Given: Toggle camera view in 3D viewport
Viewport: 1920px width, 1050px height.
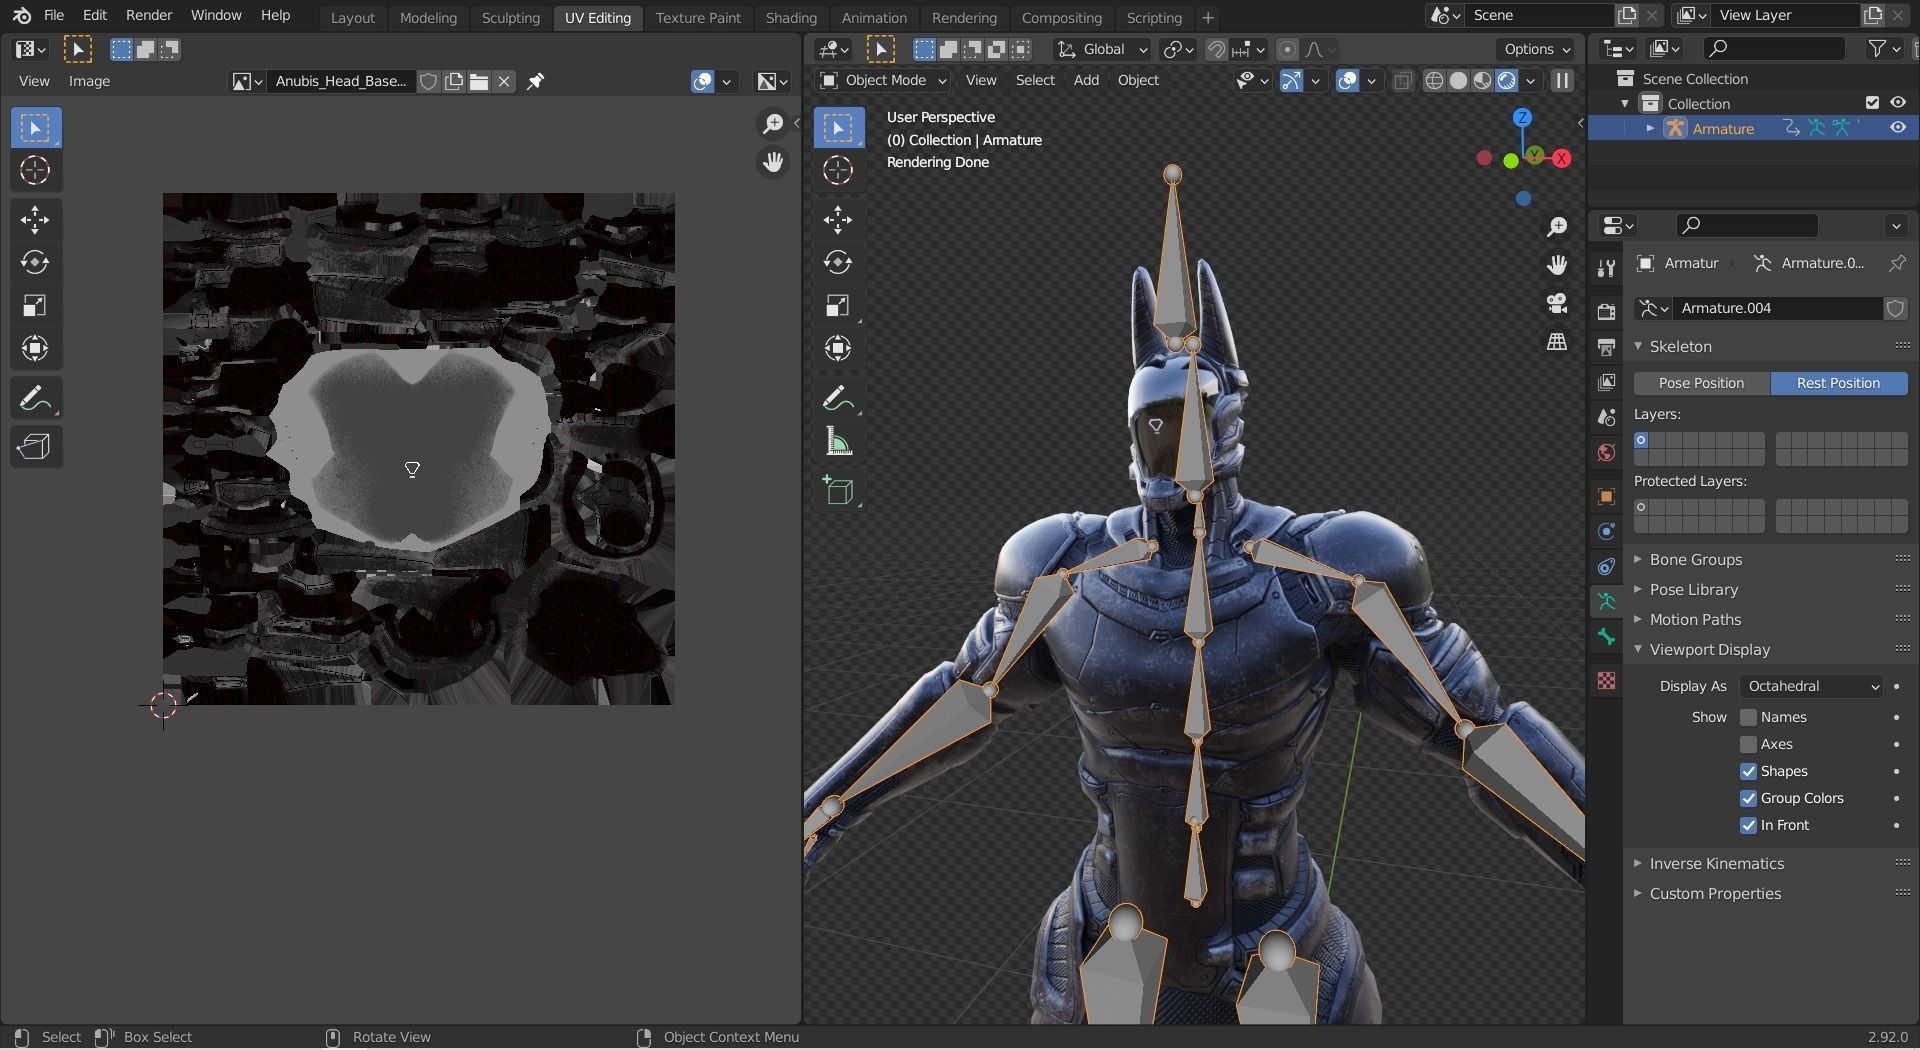Looking at the screenshot, I should coord(1557,303).
